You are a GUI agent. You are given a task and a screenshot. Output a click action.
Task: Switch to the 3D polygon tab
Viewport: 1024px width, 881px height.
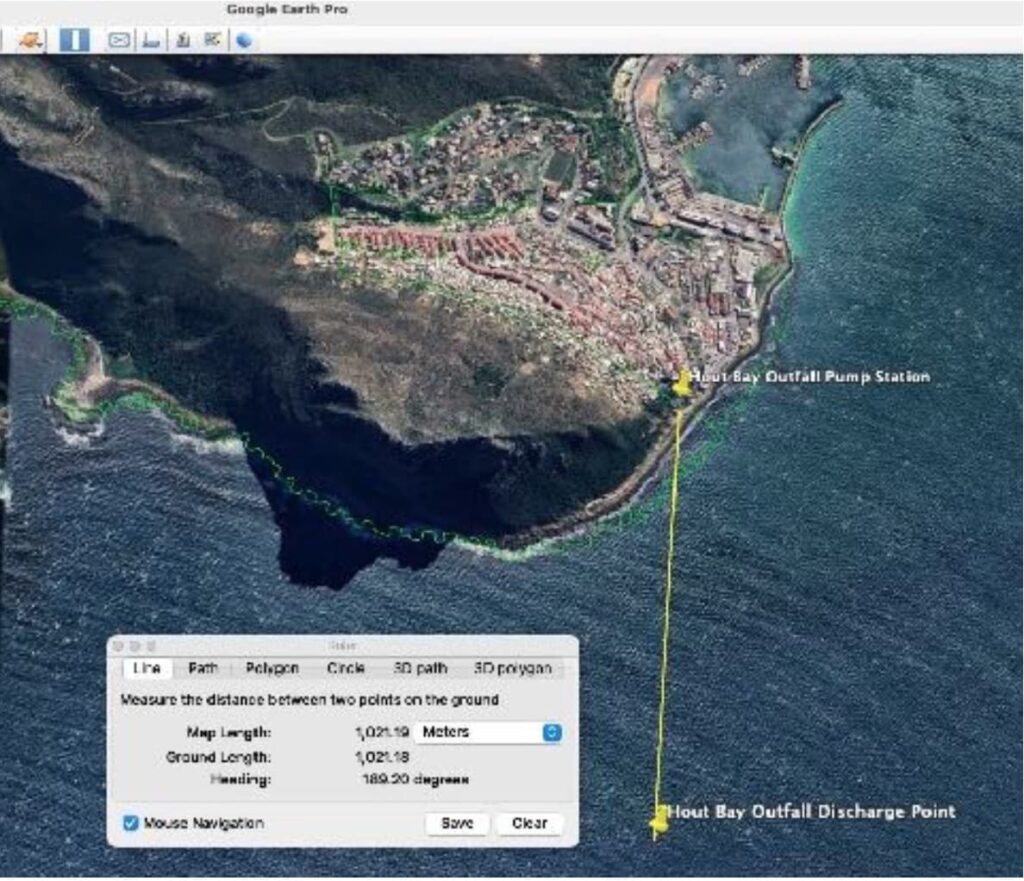click(x=512, y=668)
